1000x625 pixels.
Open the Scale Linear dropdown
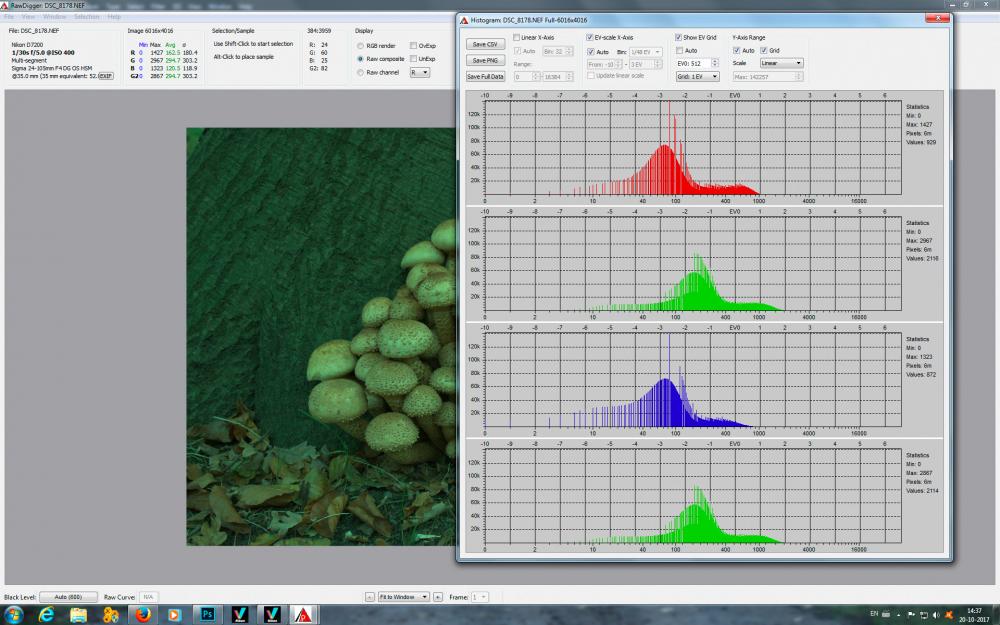coord(781,63)
